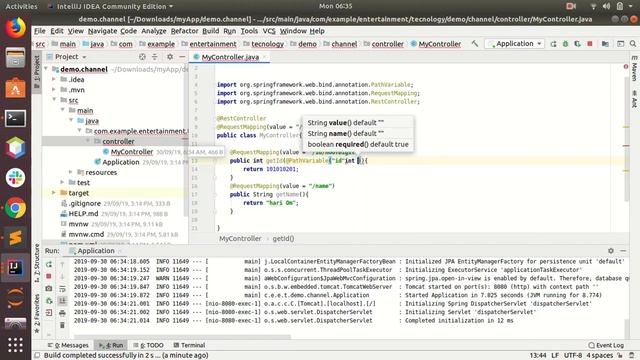Click the Exit icon in Run panel
Image resolution: width=640 pixels, height=360 pixels.
tap(49, 313)
